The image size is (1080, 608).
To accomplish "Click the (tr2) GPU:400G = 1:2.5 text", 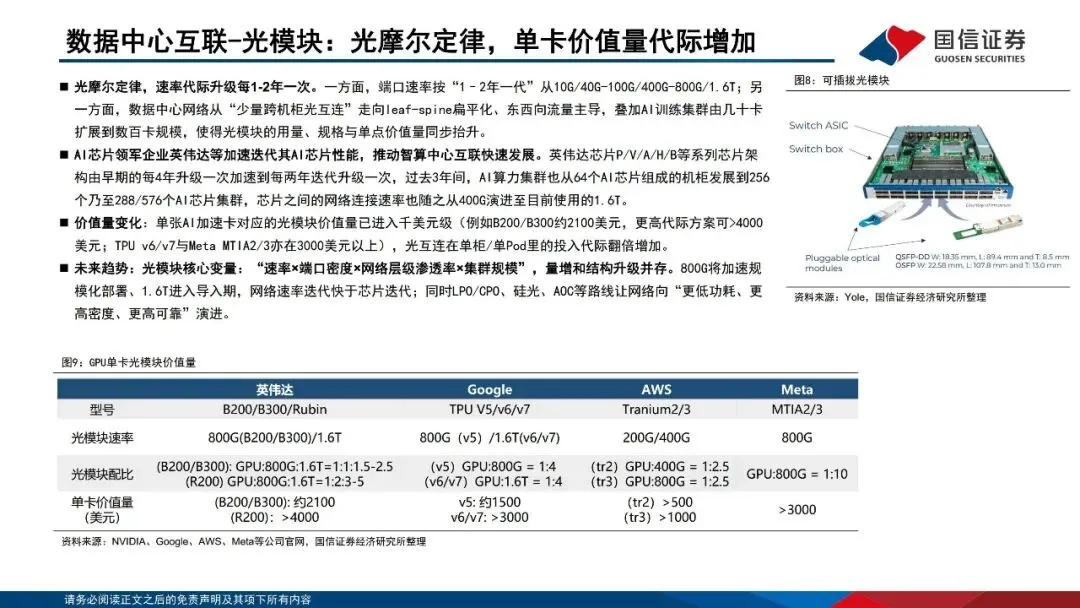I will click(659, 466).
